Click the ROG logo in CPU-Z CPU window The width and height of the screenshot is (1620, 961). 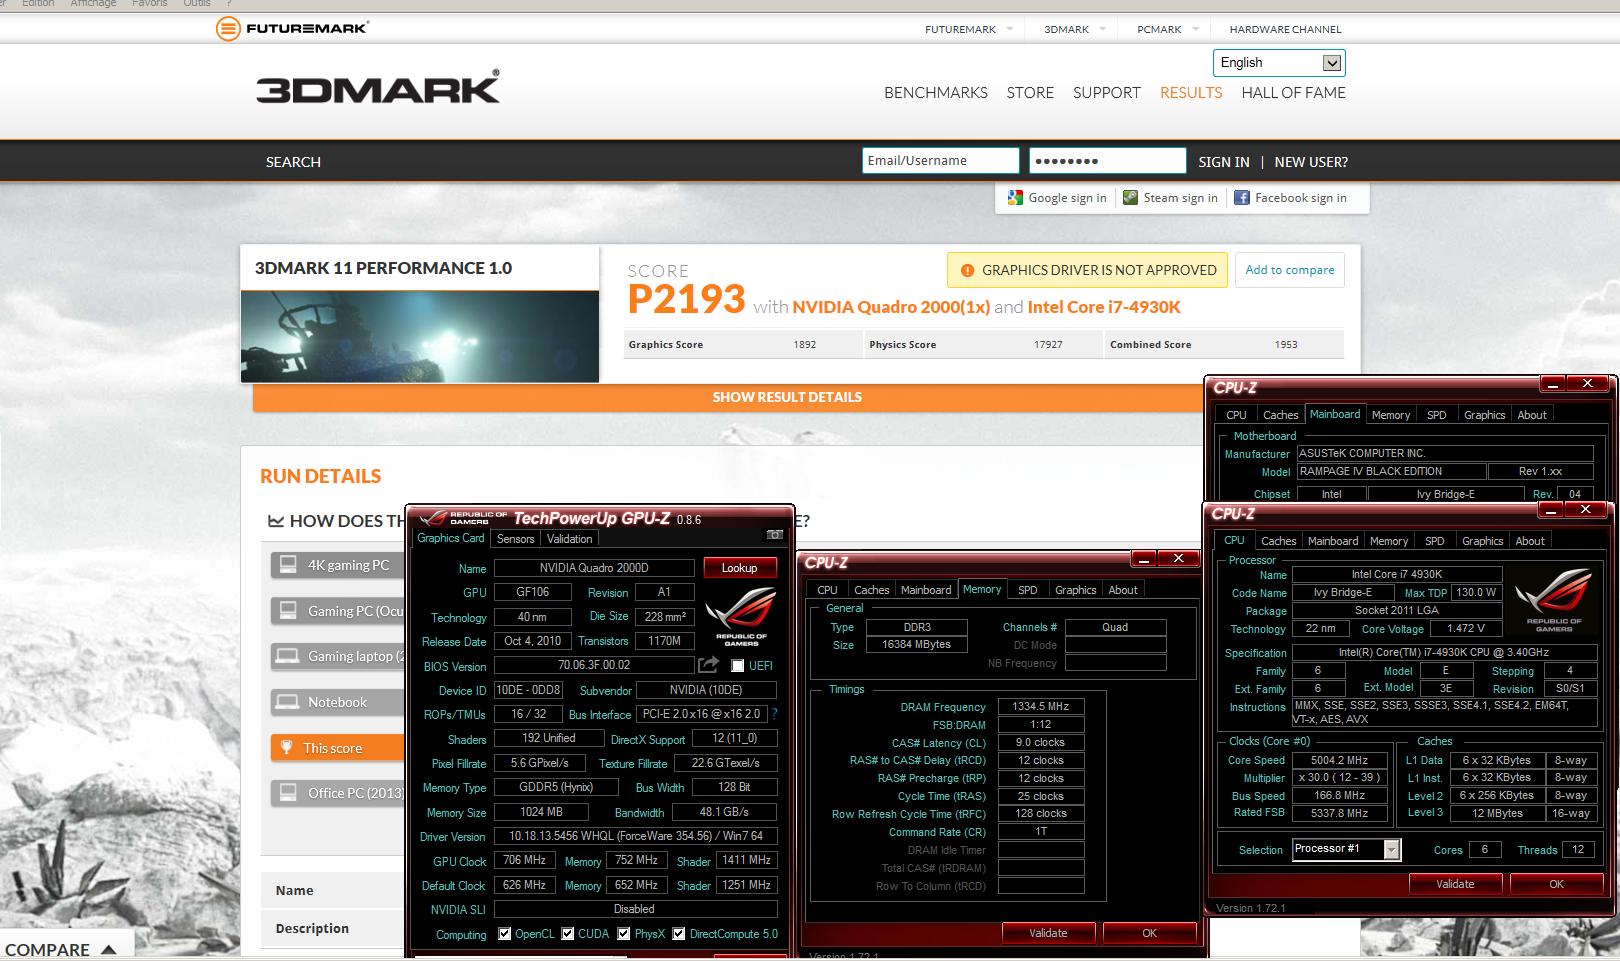click(x=1554, y=601)
